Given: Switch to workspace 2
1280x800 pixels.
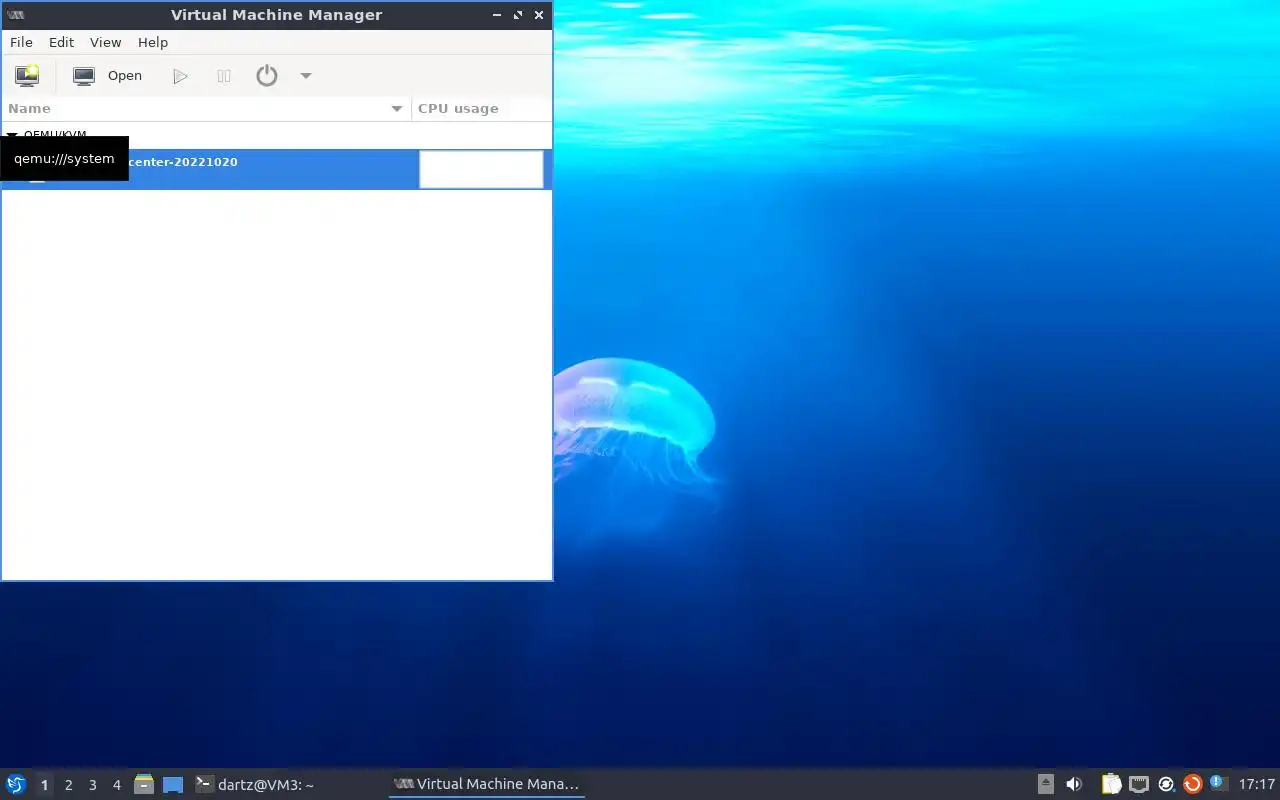Looking at the screenshot, I should 68,785.
